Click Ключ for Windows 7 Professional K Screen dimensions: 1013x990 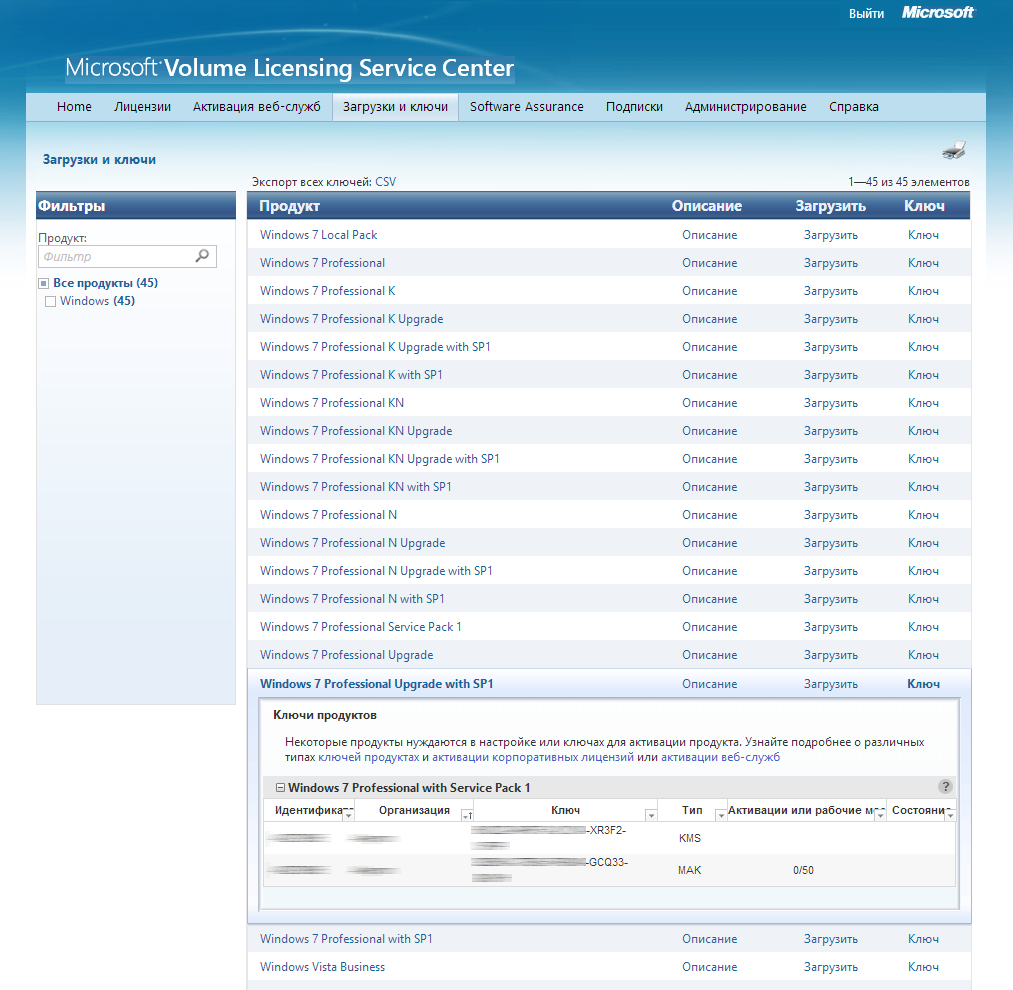923,291
